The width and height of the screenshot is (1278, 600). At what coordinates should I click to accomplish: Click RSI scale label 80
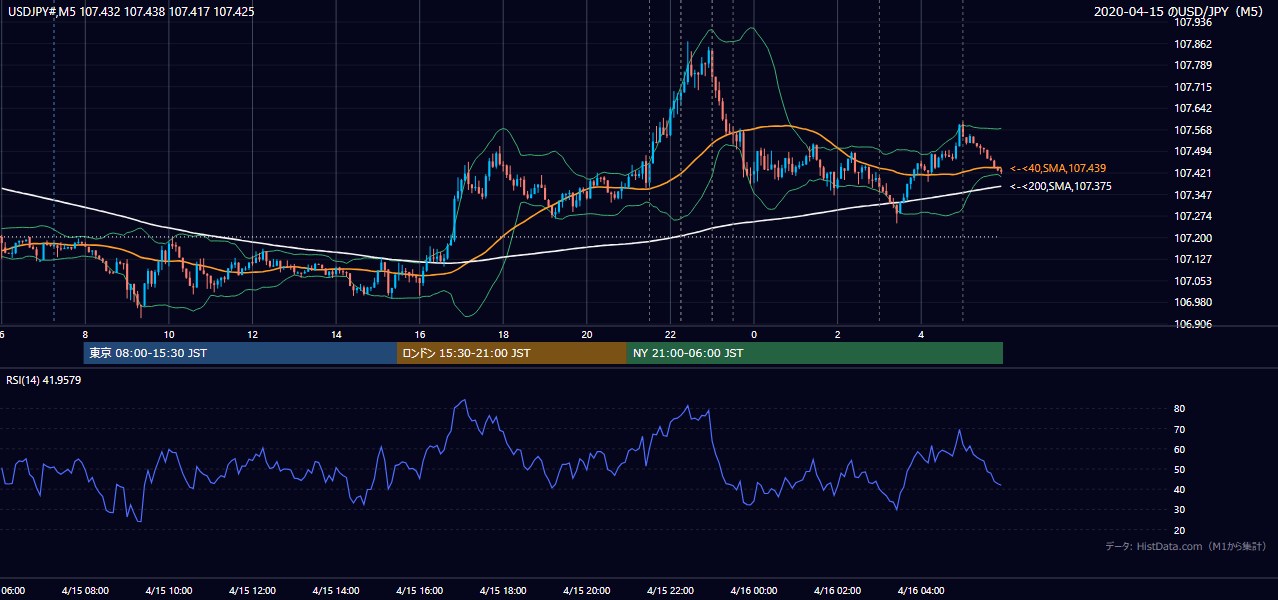(1180, 409)
